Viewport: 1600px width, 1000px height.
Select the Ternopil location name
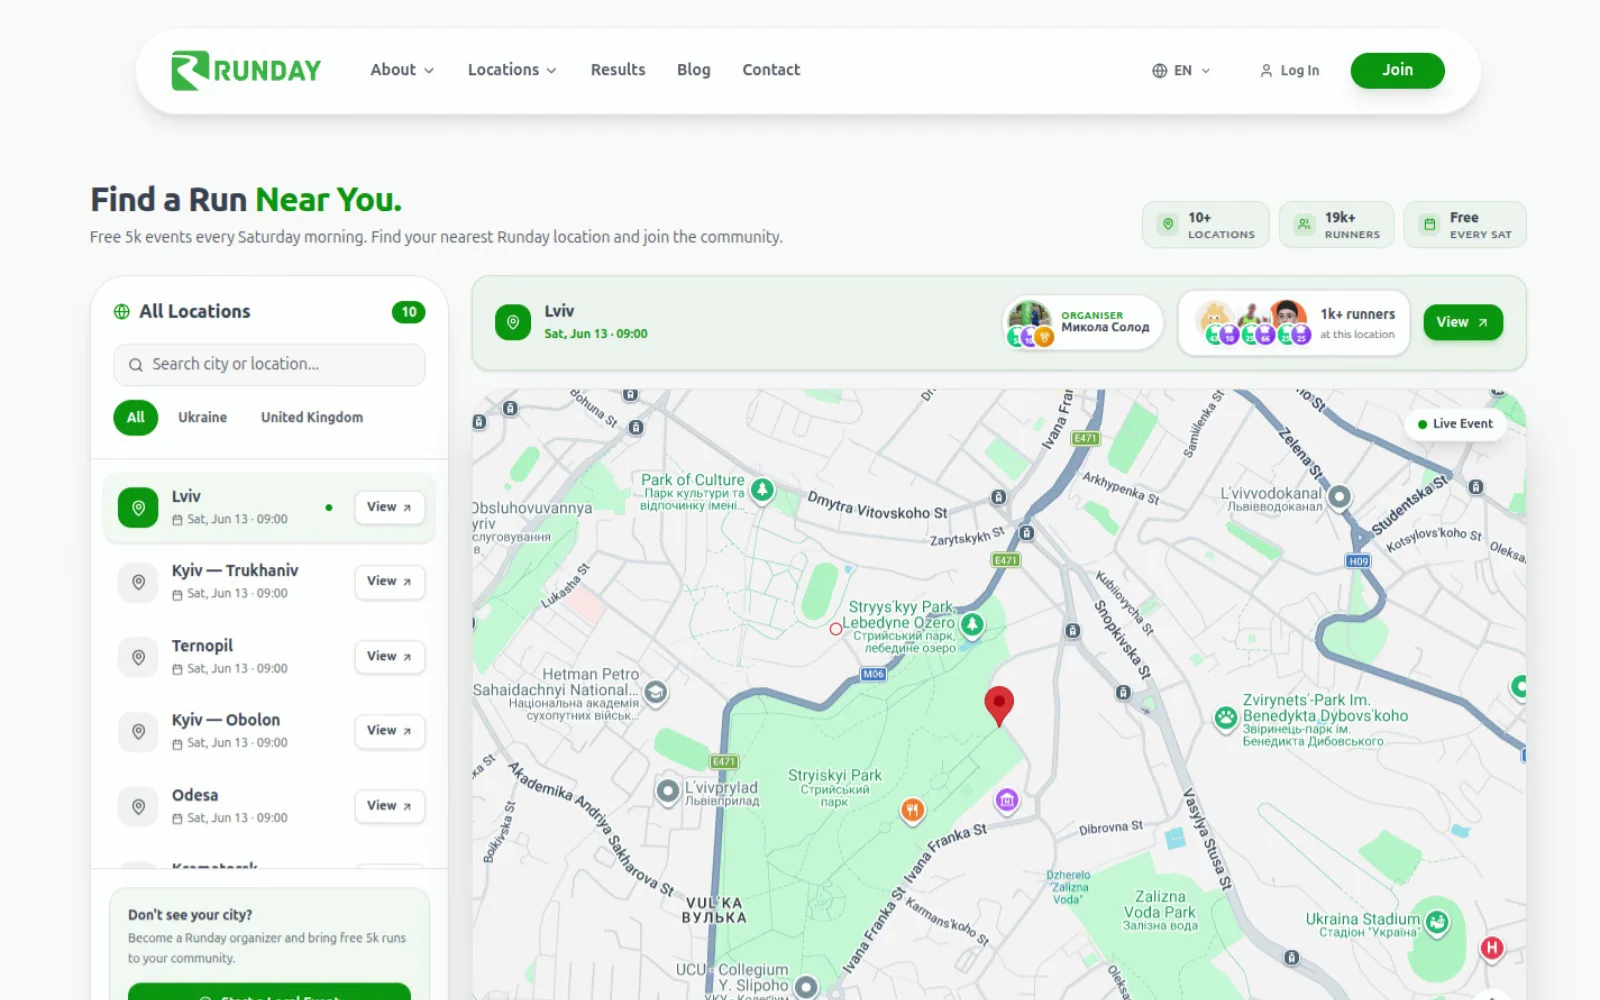pos(202,646)
